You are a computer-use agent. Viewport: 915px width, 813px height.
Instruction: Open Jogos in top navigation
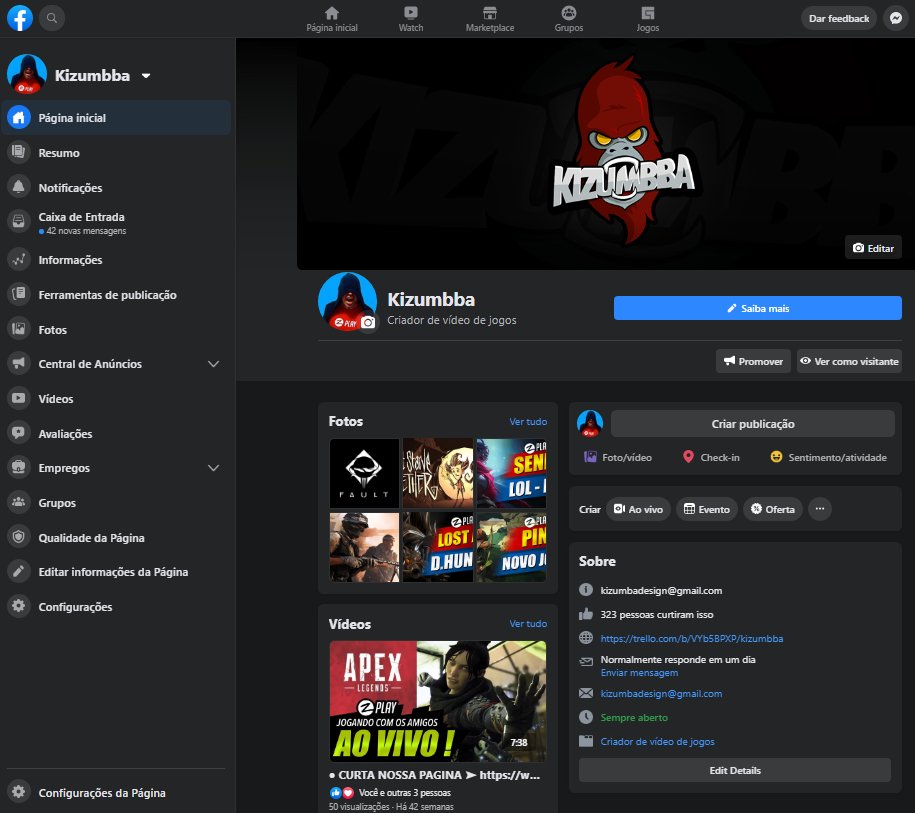[x=648, y=19]
